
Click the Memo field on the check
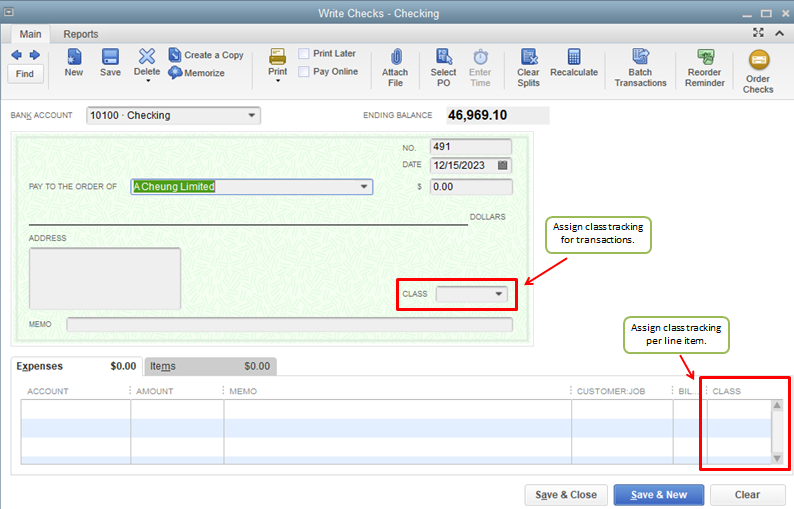tap(289, 325)
